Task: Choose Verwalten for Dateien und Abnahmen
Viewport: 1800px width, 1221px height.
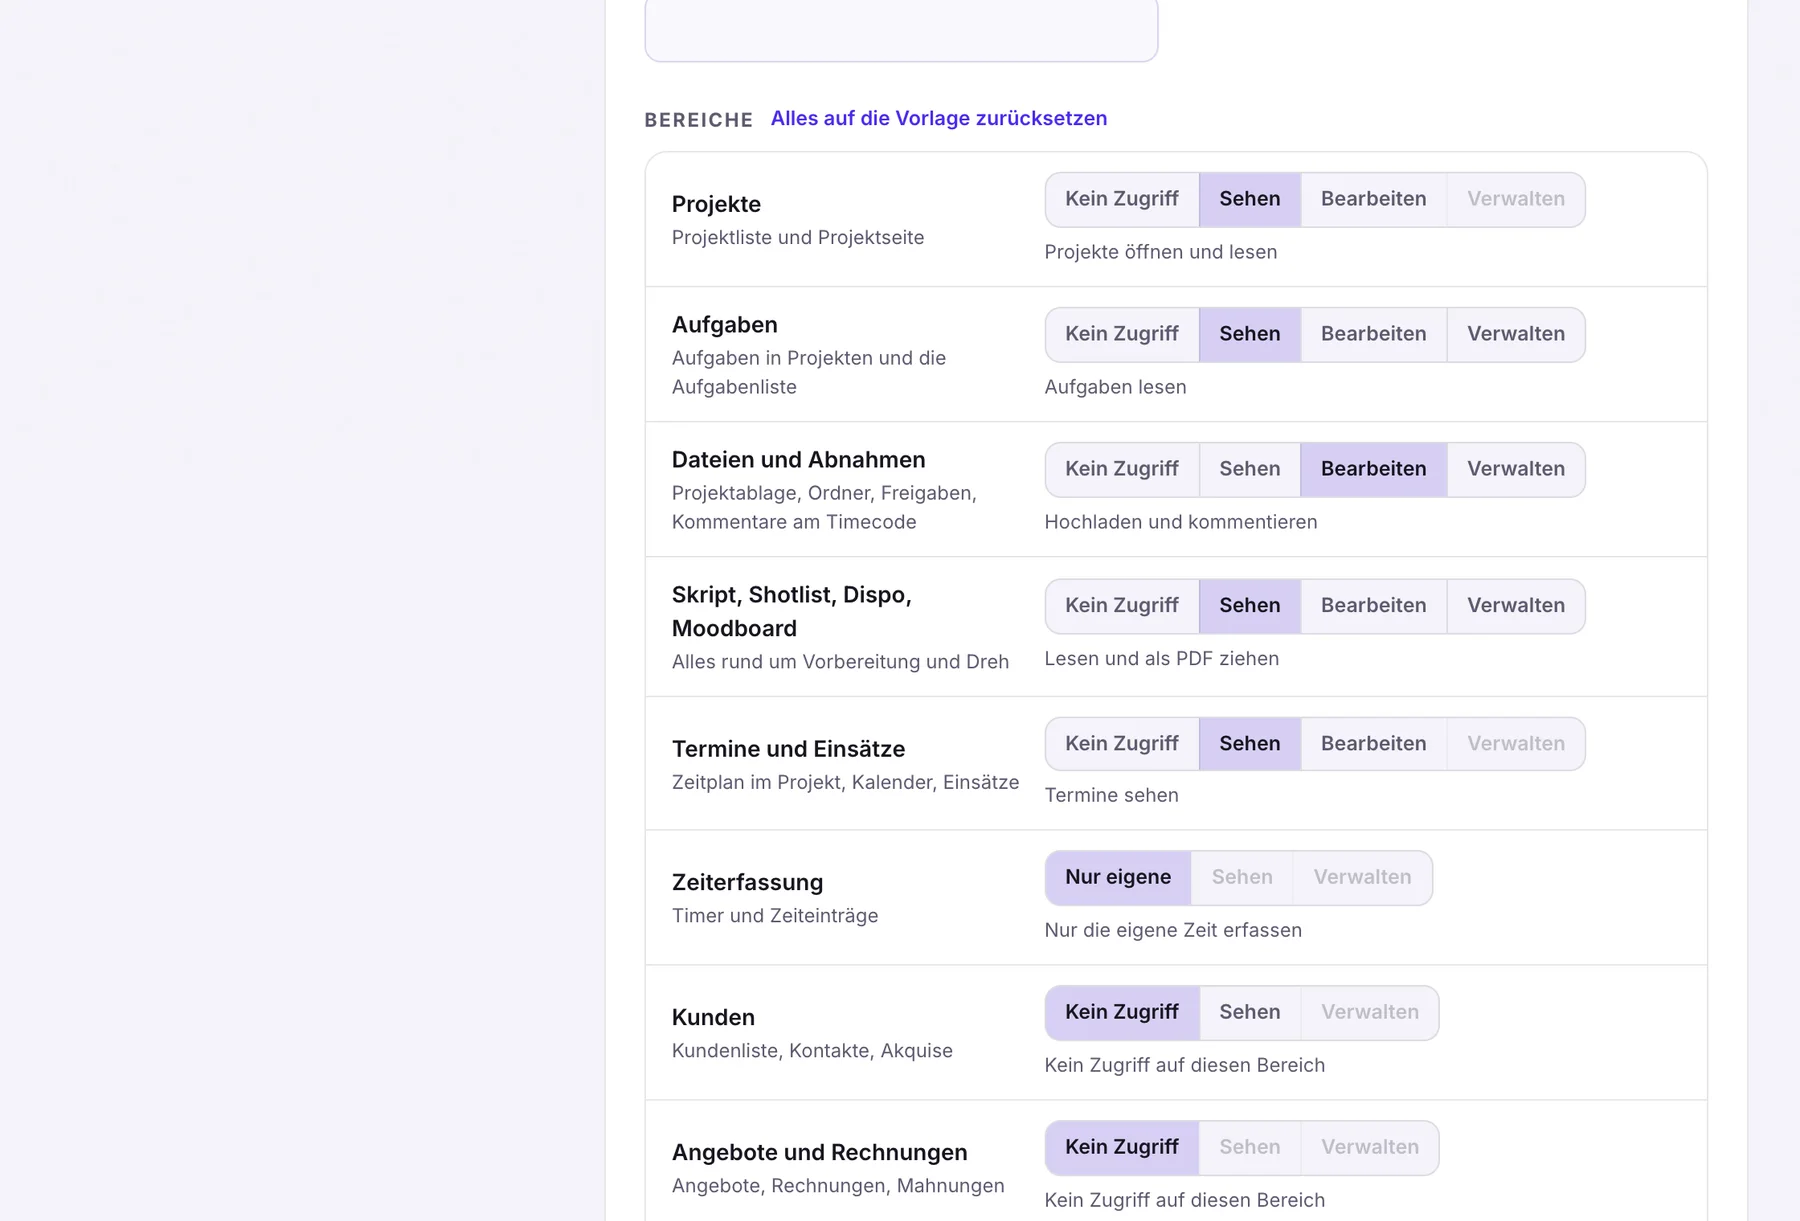Action: click(1515, 469)
